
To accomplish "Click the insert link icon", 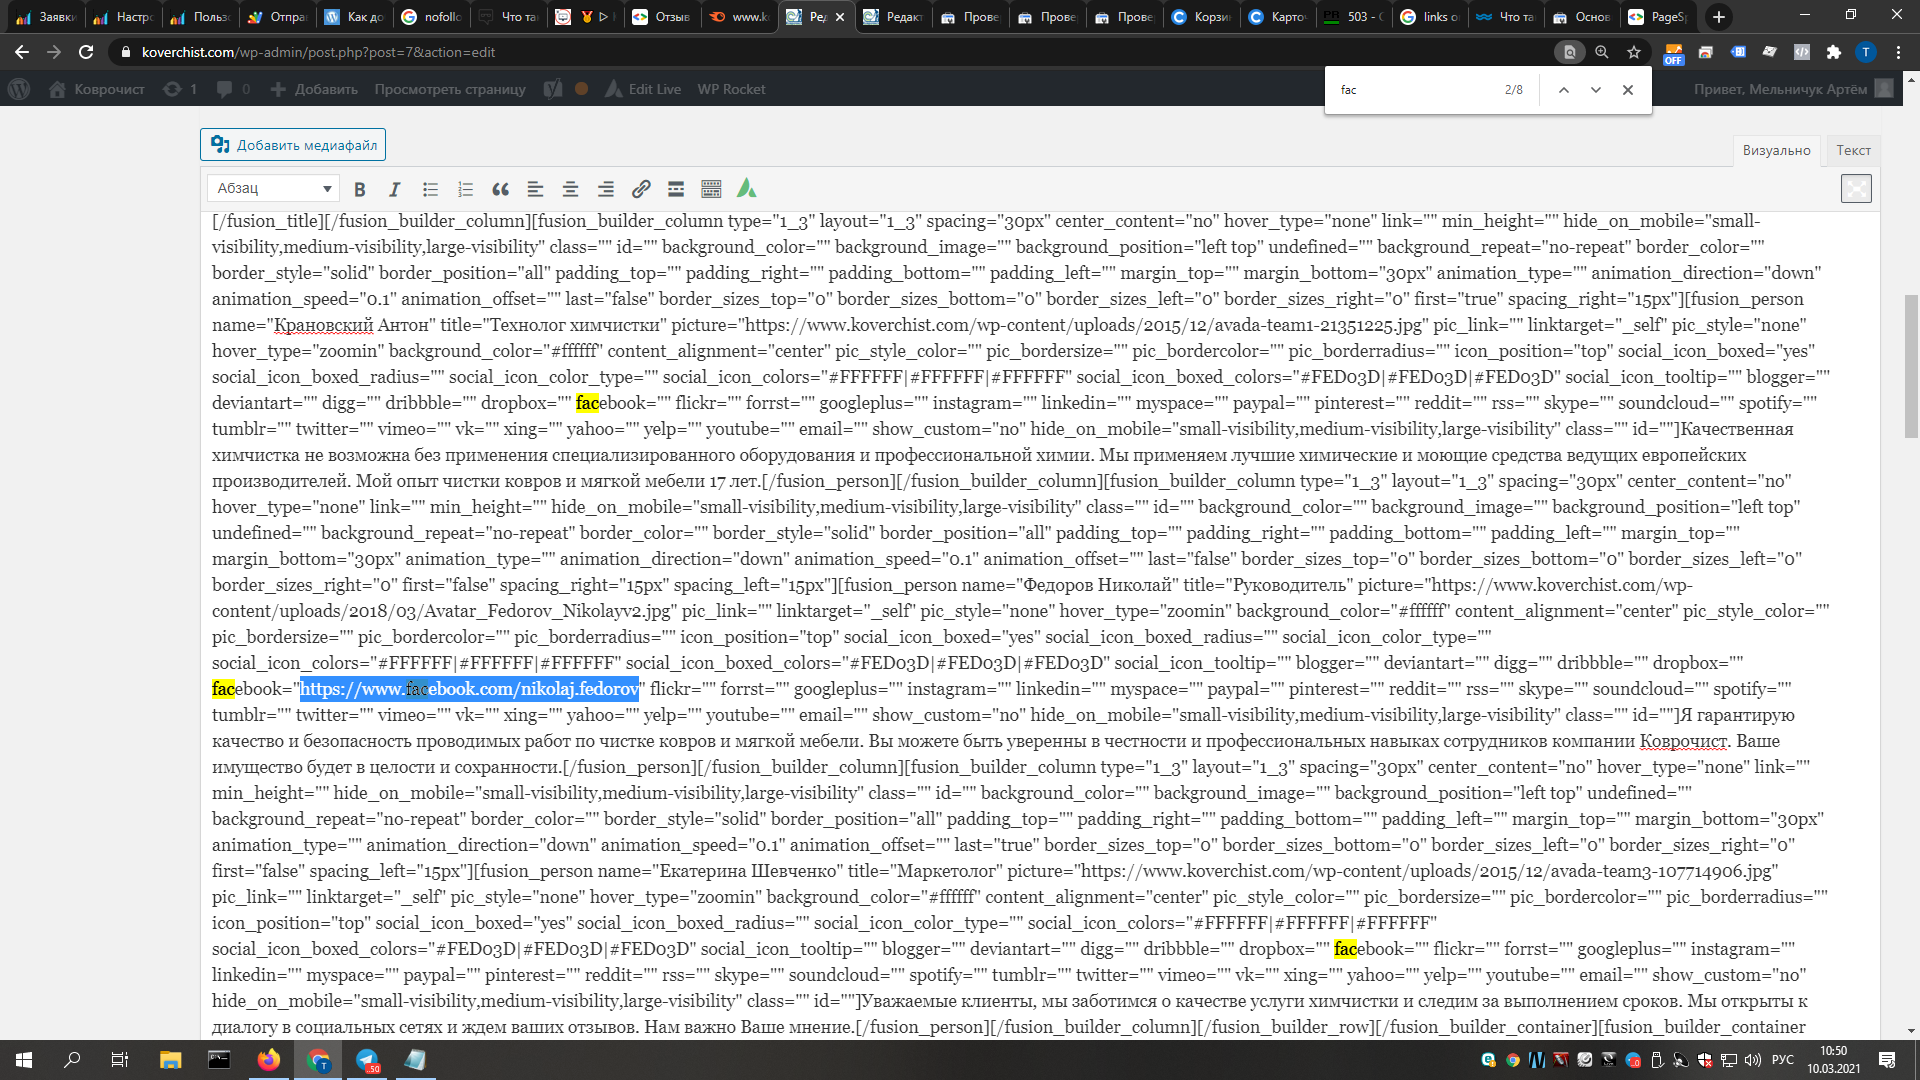I will click(641, 189).
